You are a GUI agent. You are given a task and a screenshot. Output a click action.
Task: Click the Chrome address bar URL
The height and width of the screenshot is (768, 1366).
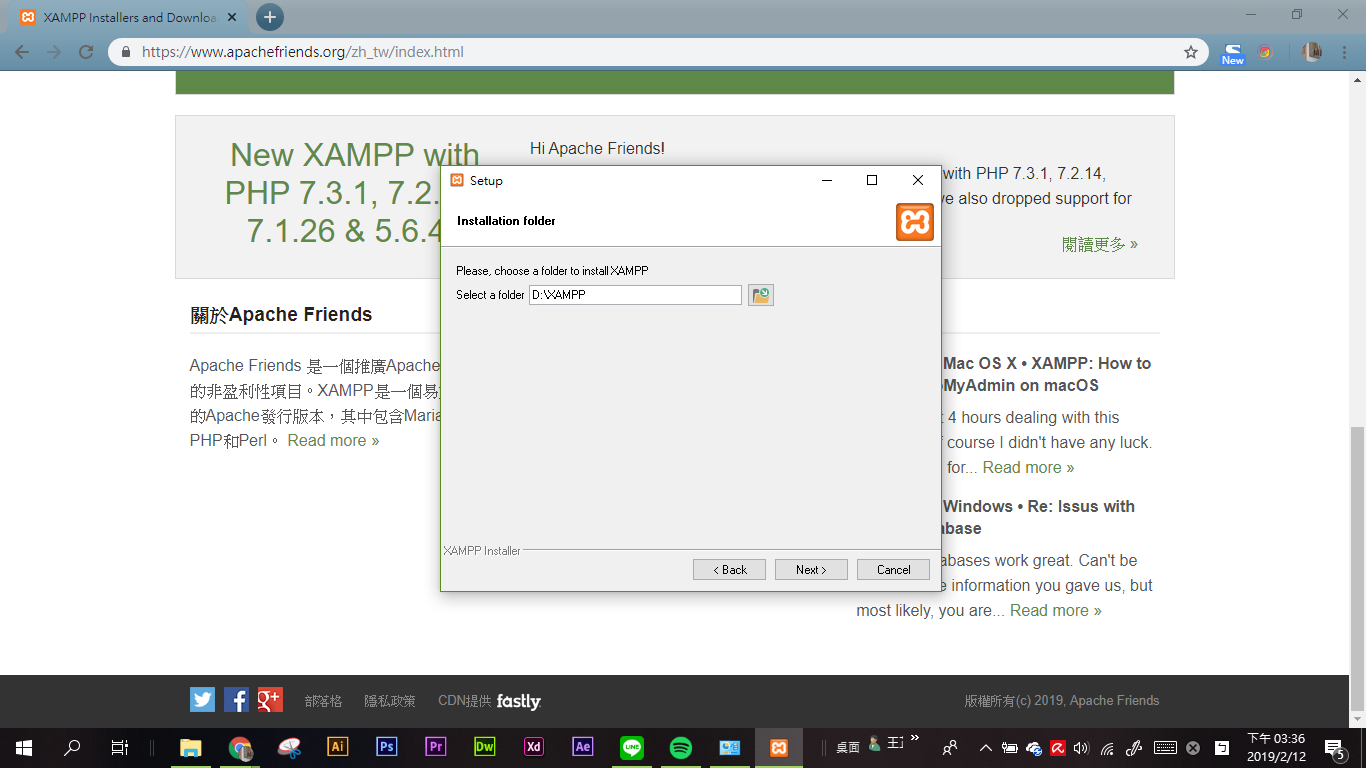303,52
